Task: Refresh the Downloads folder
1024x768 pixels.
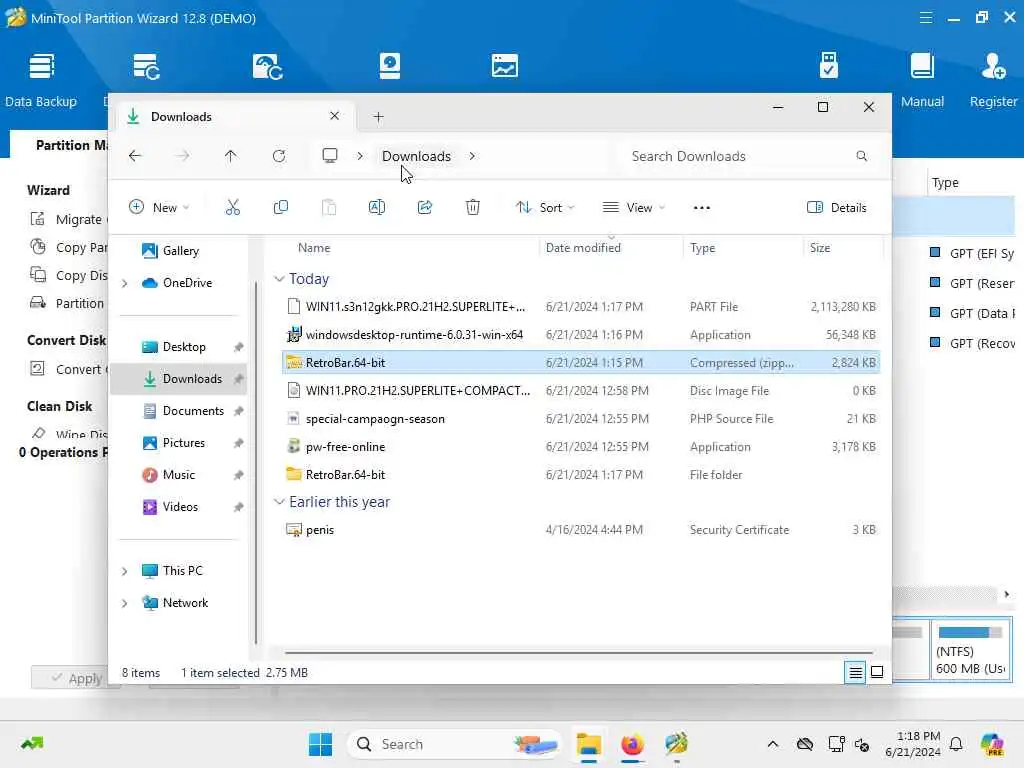Action: point(279,156)
